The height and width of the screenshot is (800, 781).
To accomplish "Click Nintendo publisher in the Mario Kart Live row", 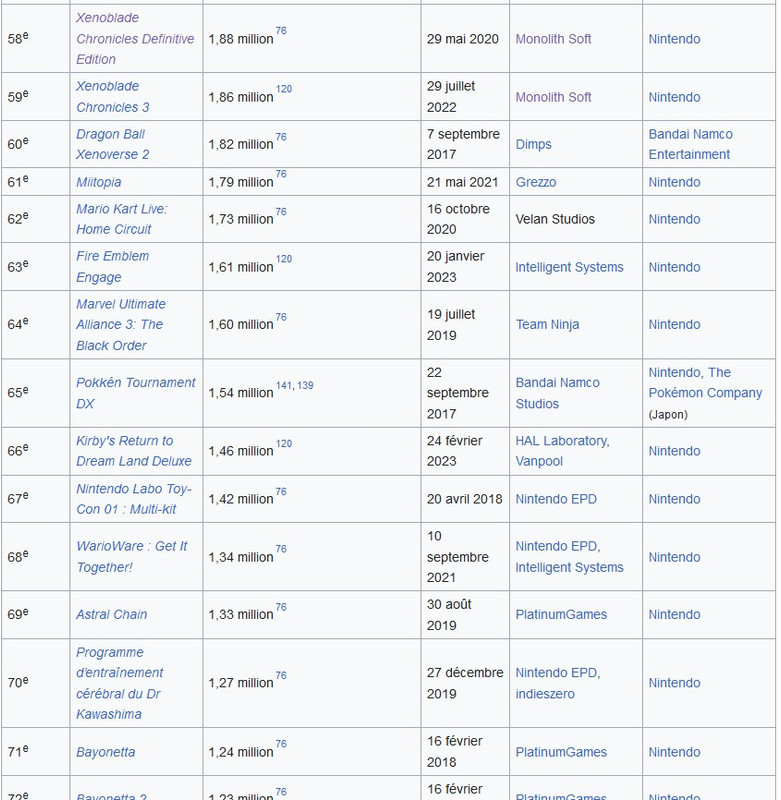I will pos(674,219).
